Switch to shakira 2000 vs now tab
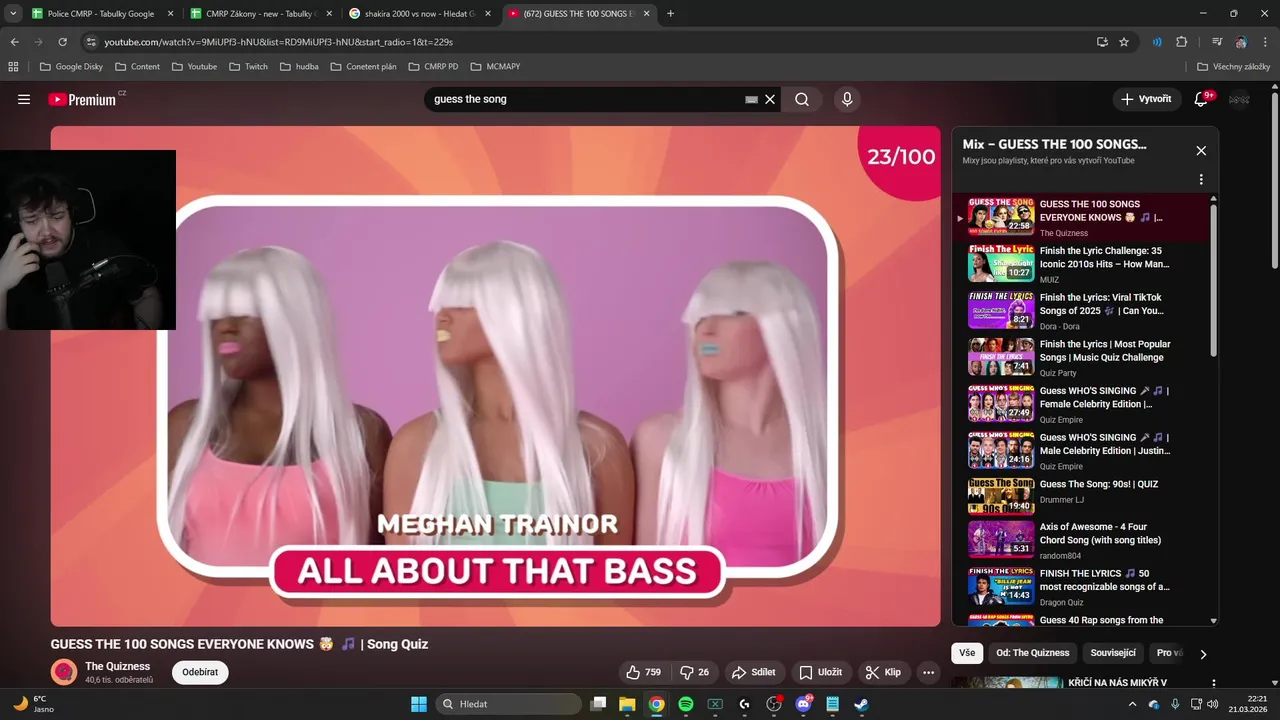The width and height of the screenshot is (1280, 720). point(420,14)
